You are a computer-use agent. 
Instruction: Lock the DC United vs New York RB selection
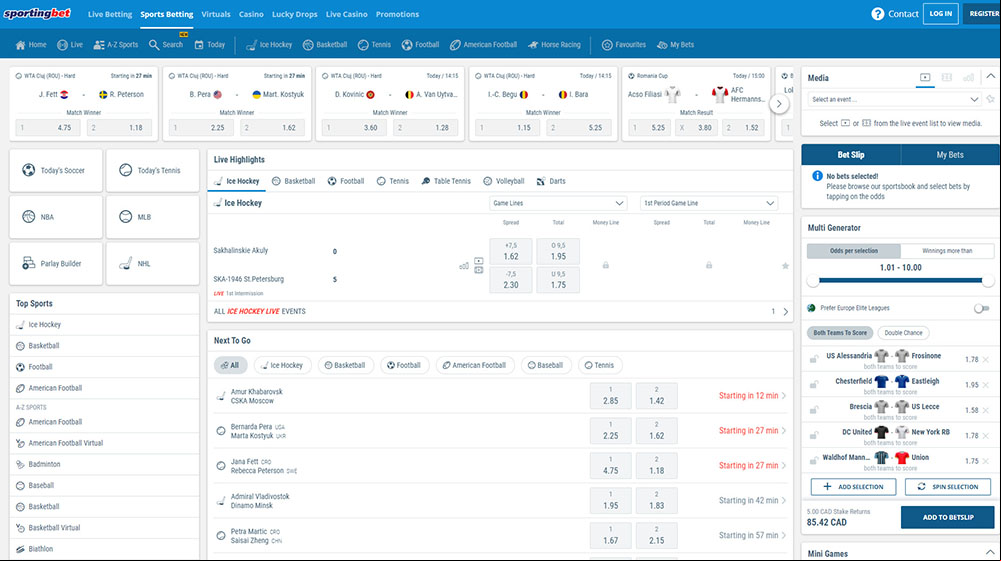click(814, 435)
